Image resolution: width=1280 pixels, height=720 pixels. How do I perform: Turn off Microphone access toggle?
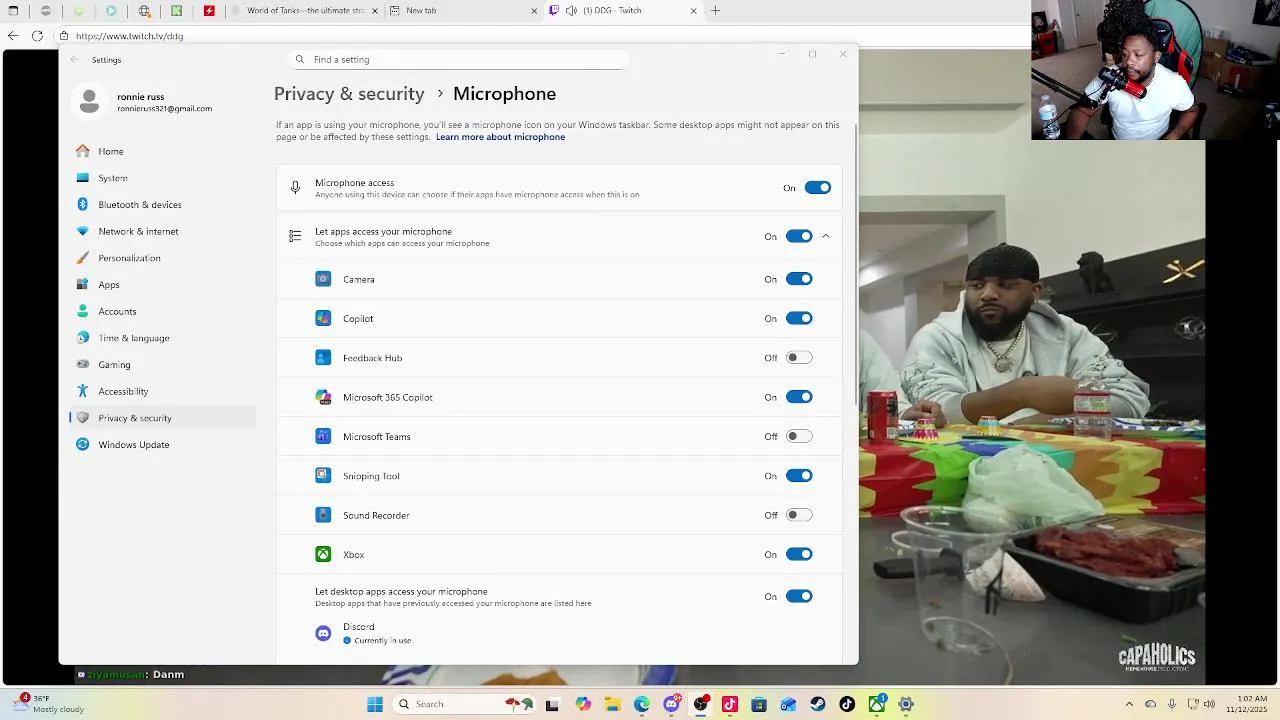817,188
